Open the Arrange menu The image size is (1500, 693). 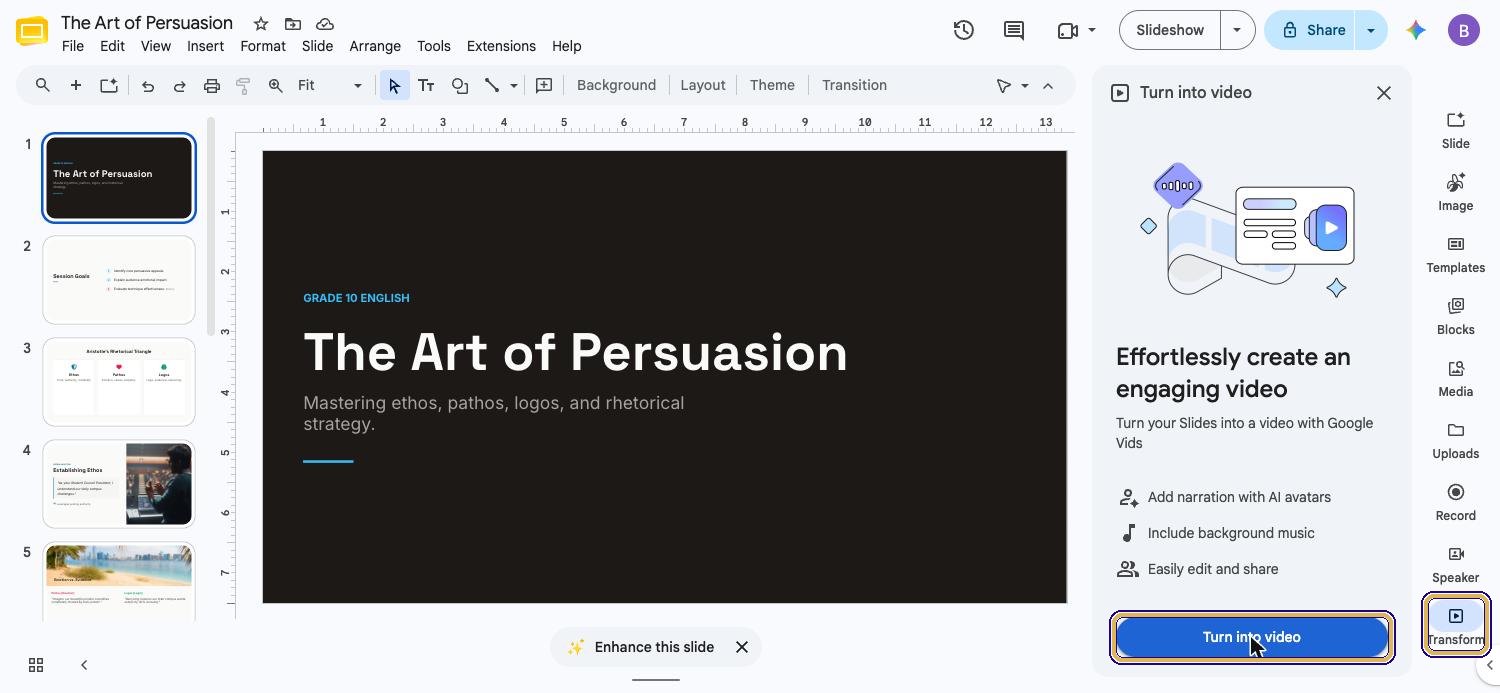coord(375,46)
